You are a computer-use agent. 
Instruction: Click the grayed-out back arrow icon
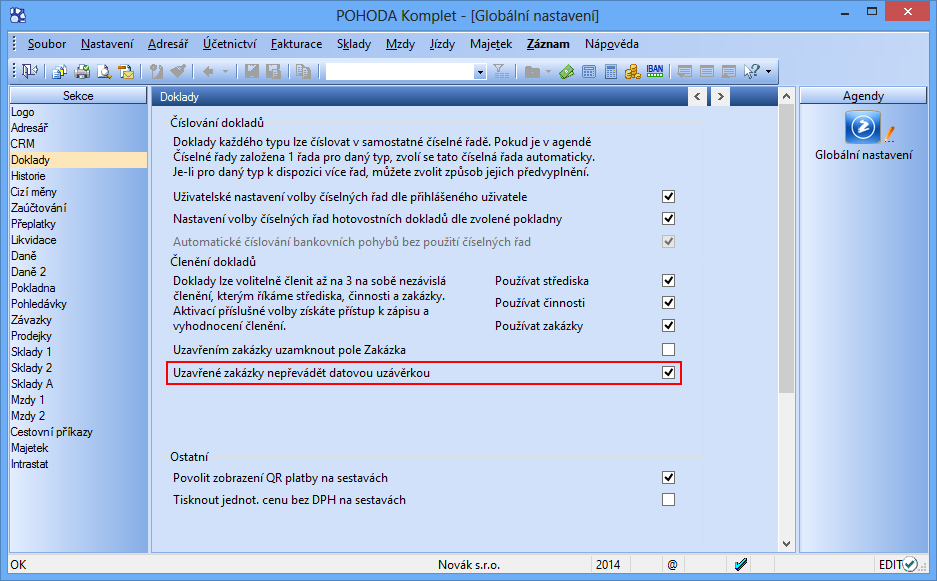[x=208, y=72]
